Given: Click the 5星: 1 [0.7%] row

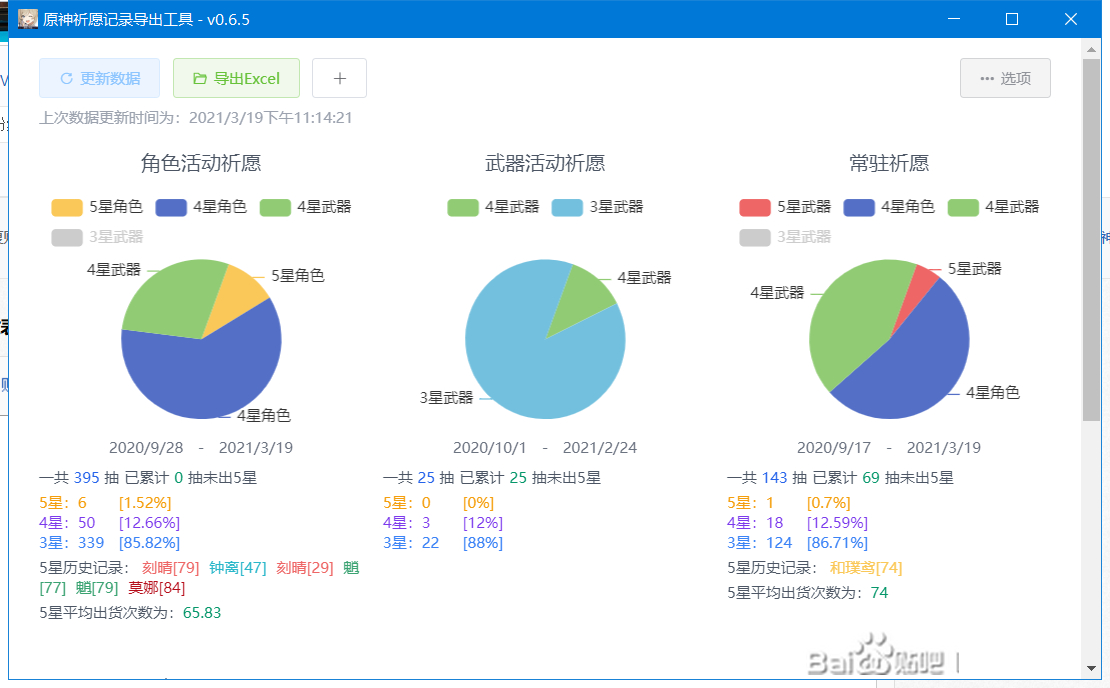Looking at the screenshot, I should (789, 503).
